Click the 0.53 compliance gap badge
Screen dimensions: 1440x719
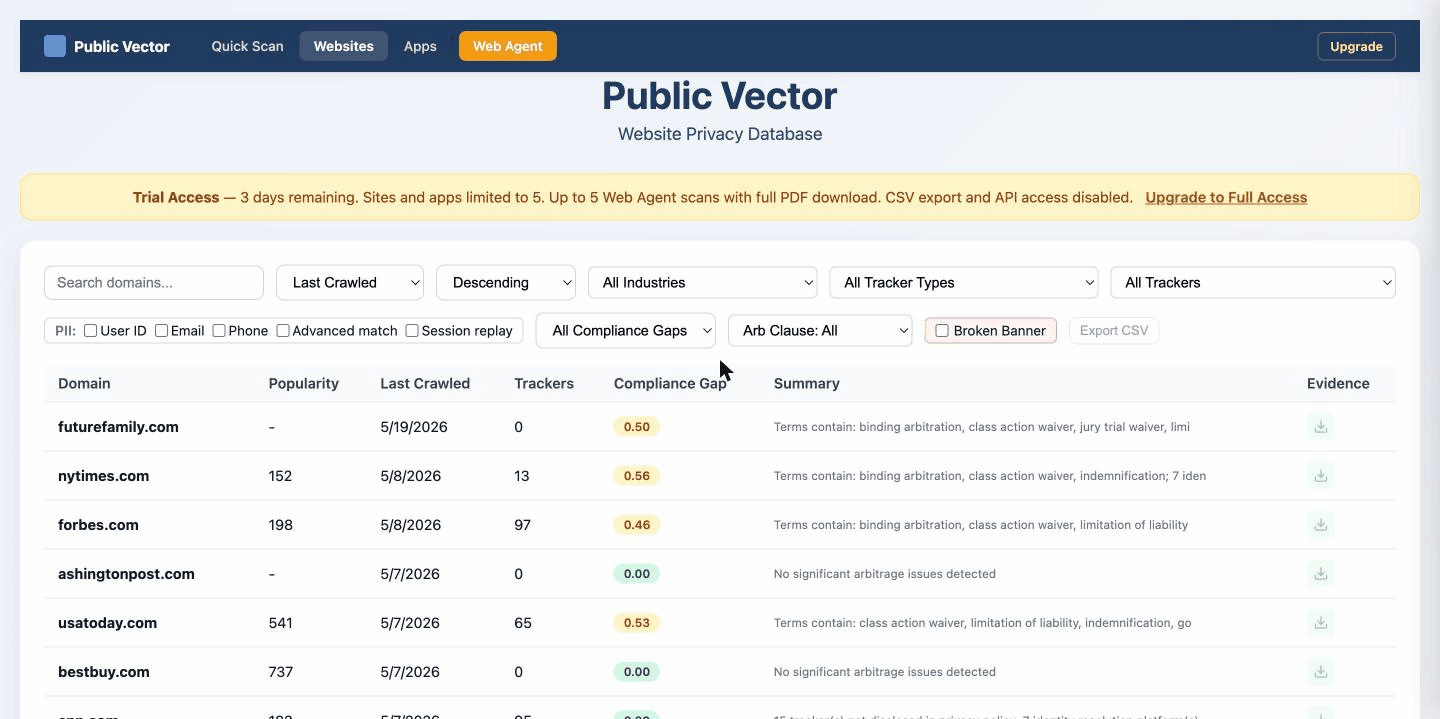pyautogui.click(x=637, y=623)
